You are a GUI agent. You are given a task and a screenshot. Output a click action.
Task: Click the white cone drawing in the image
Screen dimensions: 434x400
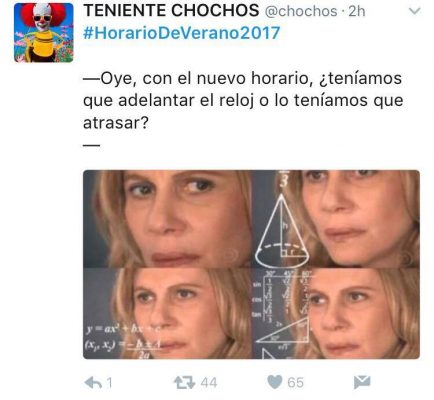282,230
